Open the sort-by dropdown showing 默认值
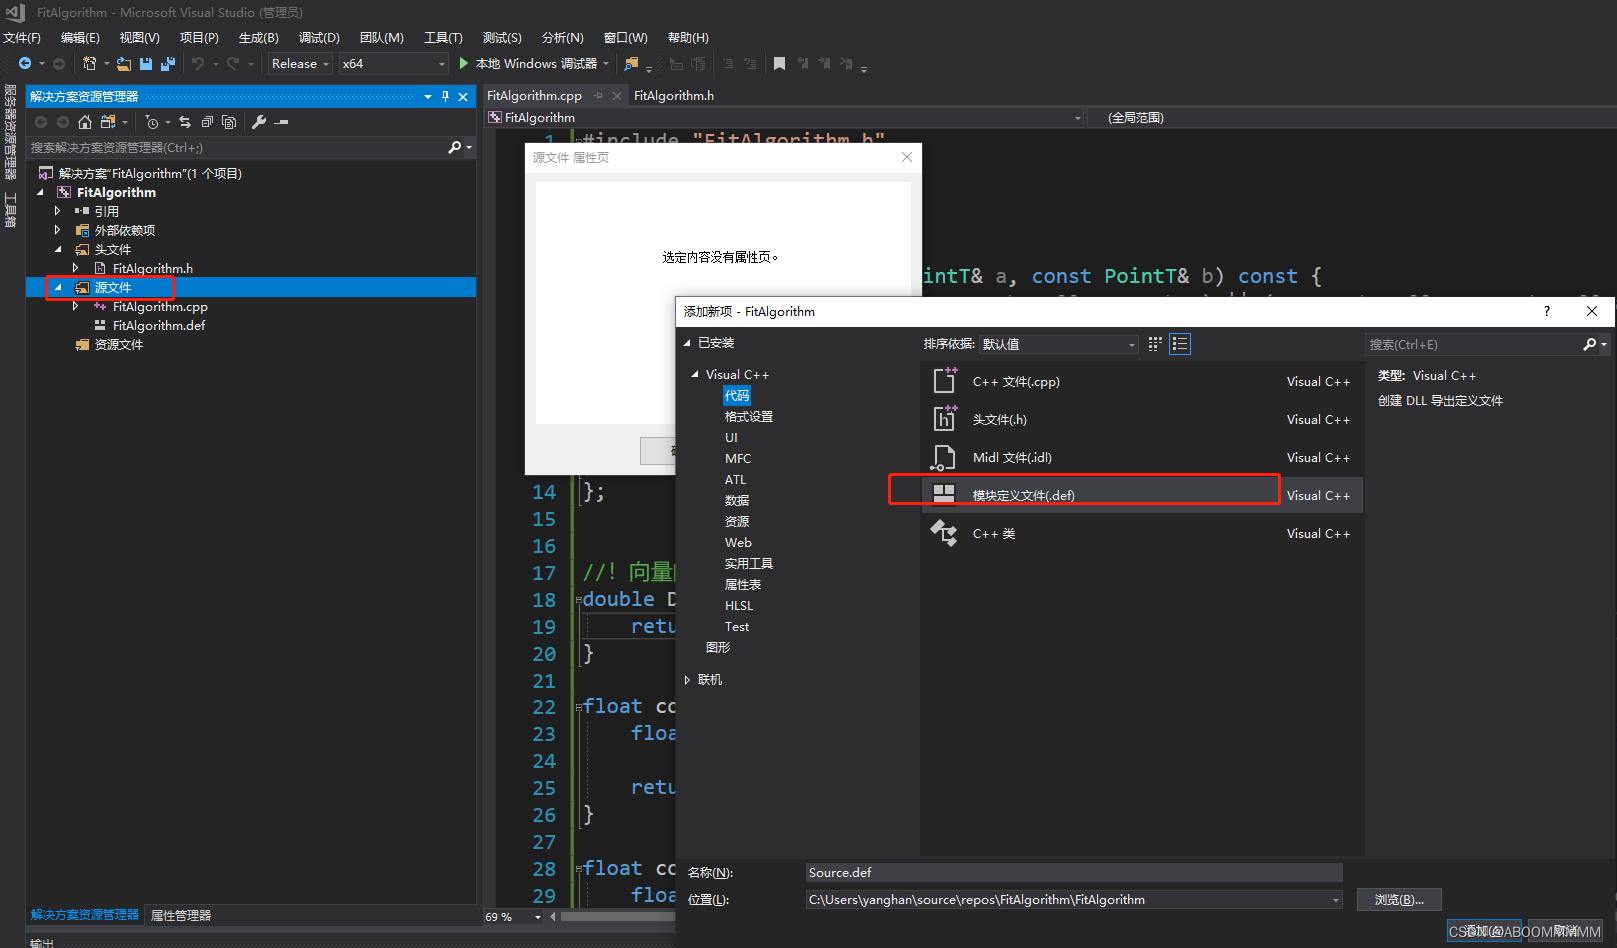The image size is (1617, 948). tap(1059, 344)
